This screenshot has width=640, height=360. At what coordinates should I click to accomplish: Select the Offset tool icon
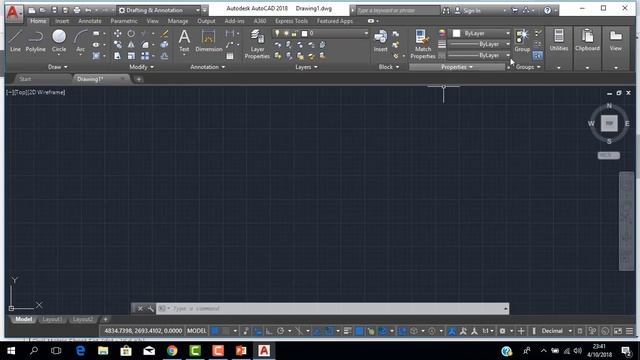[x=164, y=56]
